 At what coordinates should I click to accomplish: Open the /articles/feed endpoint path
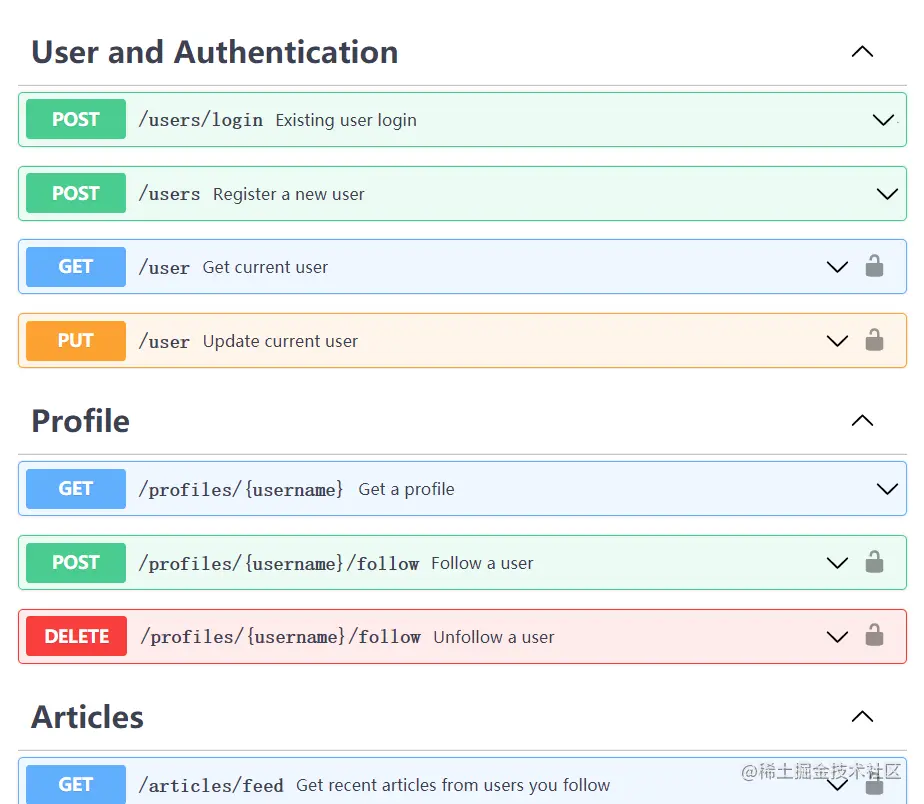pyautogui.click(x=211, y=785)
